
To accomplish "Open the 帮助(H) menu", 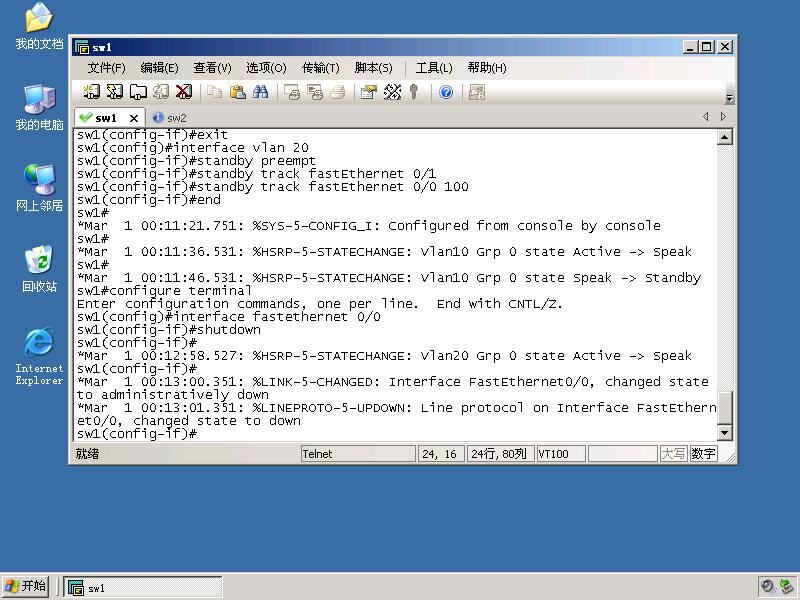I will [x=487, y=68].
